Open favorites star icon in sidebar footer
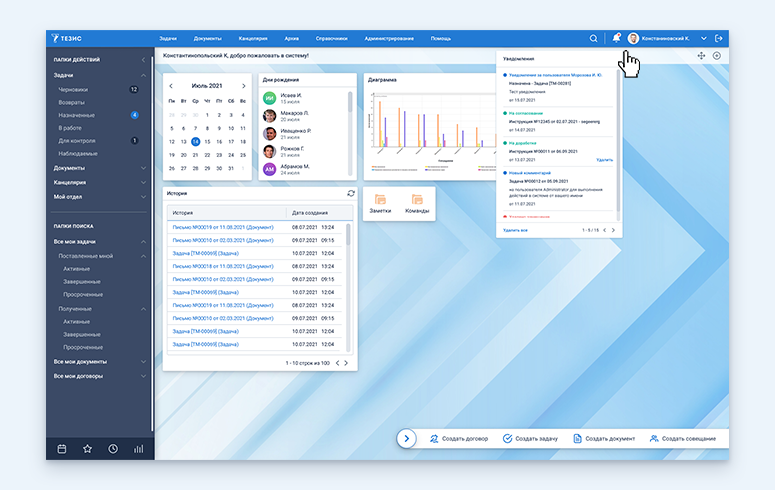The height and width of the screenshot is (490, 775). (87, 449)
